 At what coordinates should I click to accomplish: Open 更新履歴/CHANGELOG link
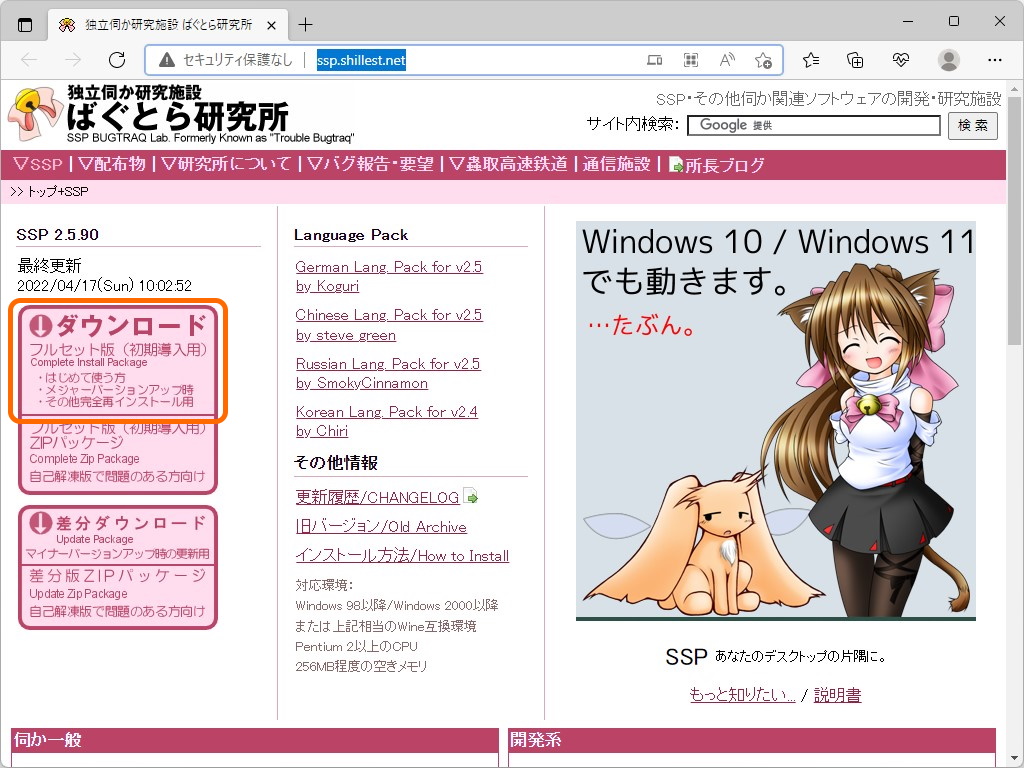tap(377, 498)
